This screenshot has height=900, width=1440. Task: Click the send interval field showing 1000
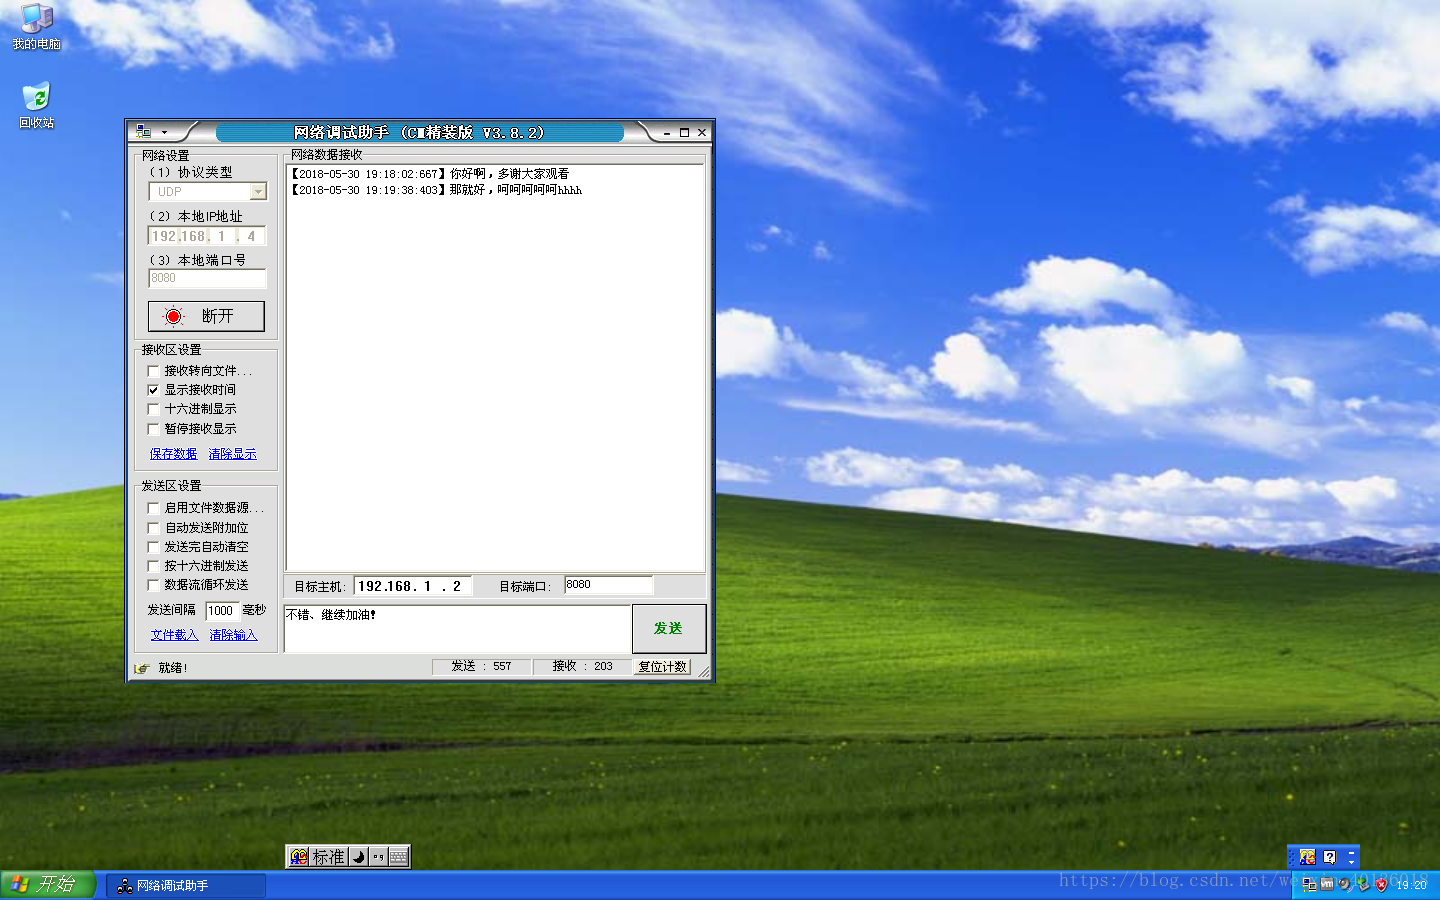(221, 611)
